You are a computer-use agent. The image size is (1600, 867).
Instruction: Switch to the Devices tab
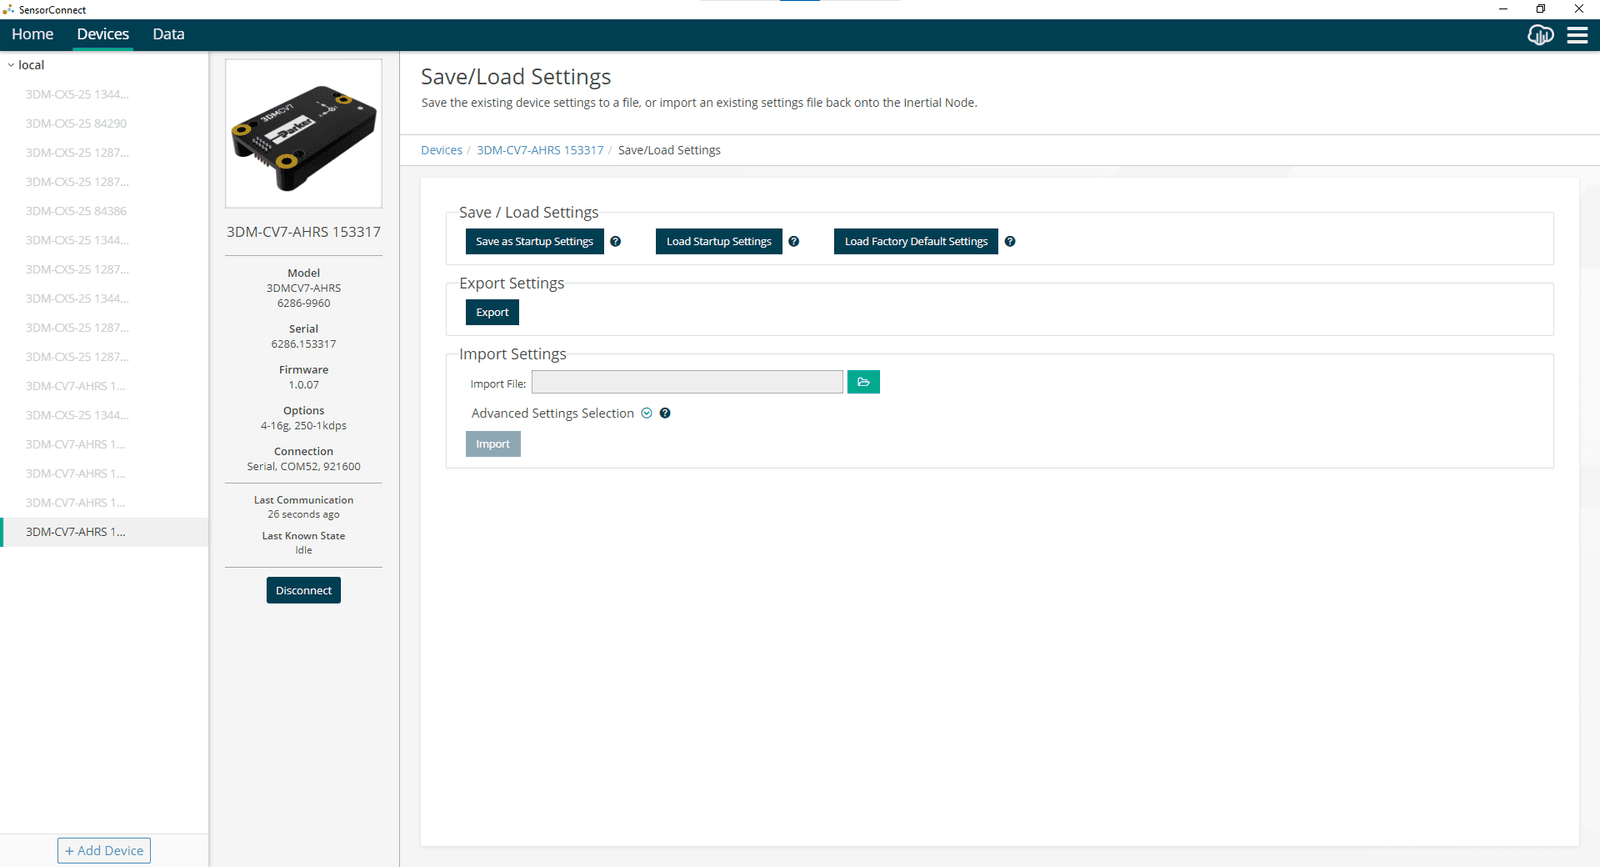[x=103, y=34]
